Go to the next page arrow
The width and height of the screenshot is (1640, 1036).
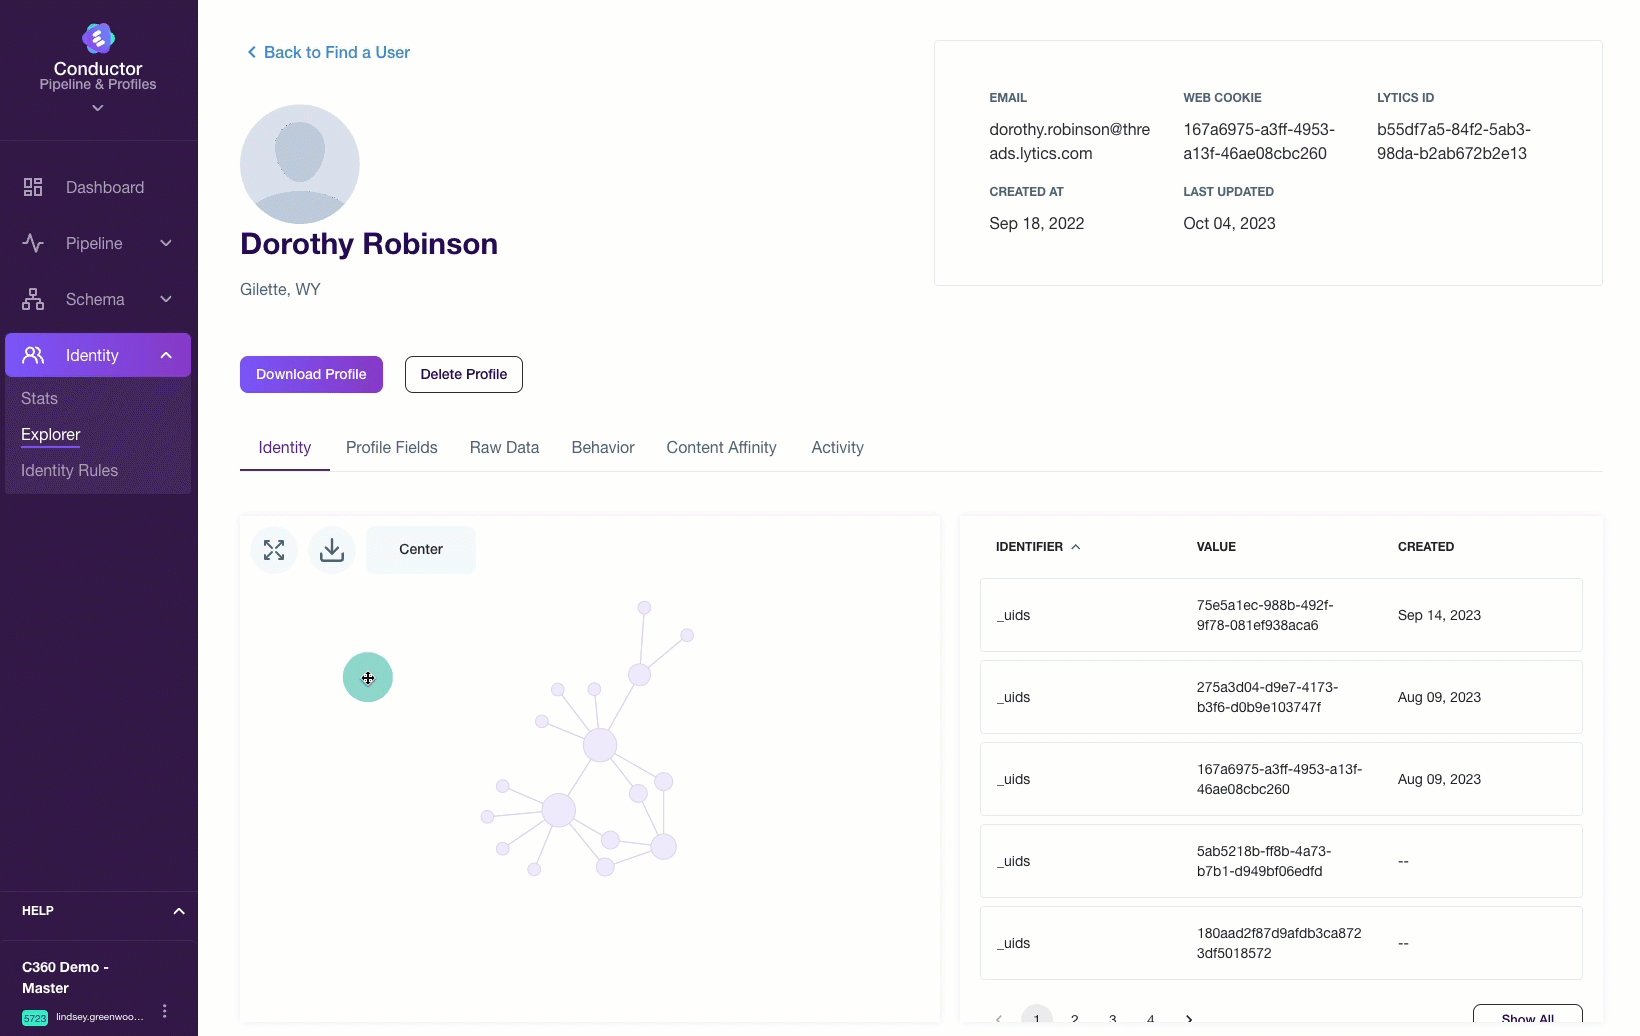click(x=1189, y=1019)
